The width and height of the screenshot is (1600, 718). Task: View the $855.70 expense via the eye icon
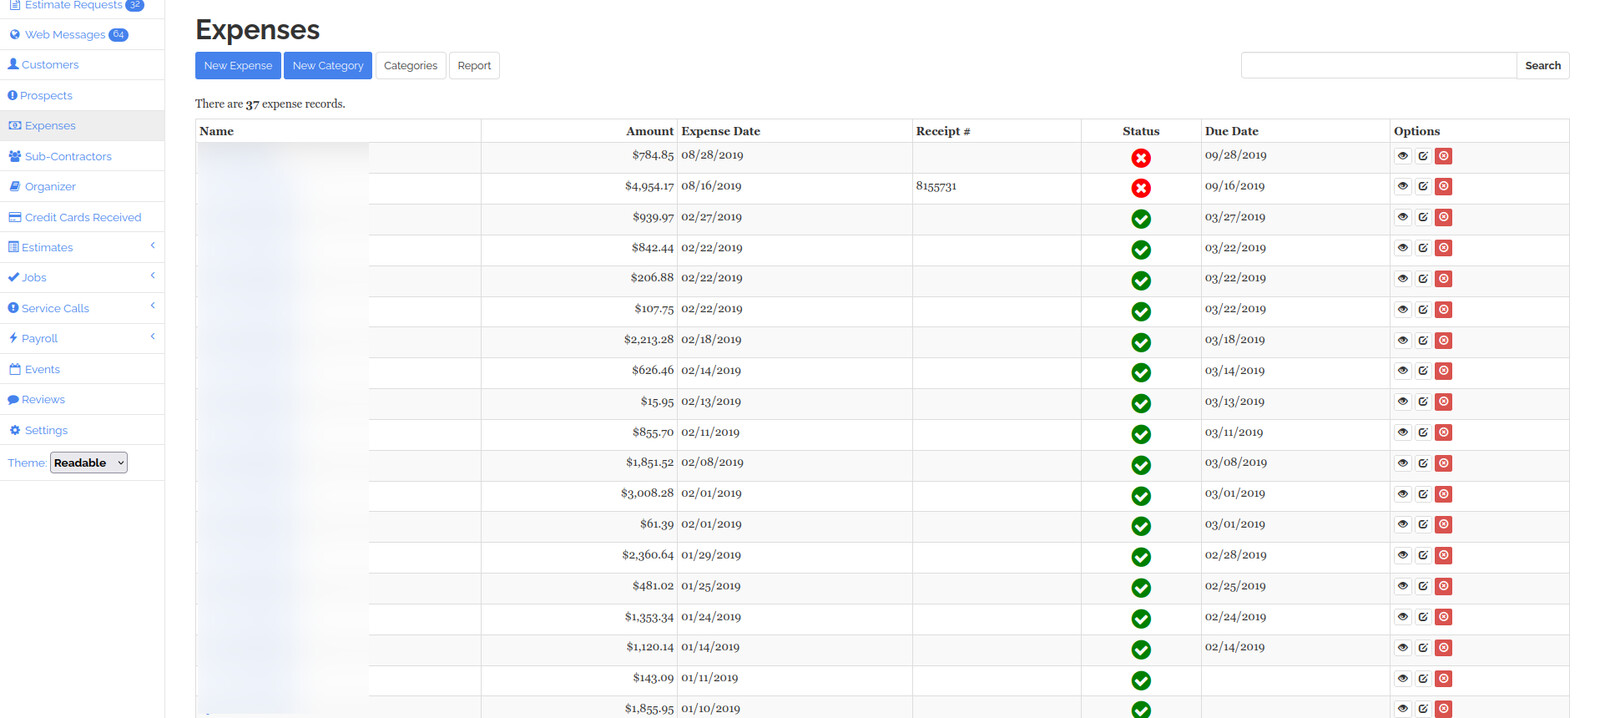(1402, 433)
